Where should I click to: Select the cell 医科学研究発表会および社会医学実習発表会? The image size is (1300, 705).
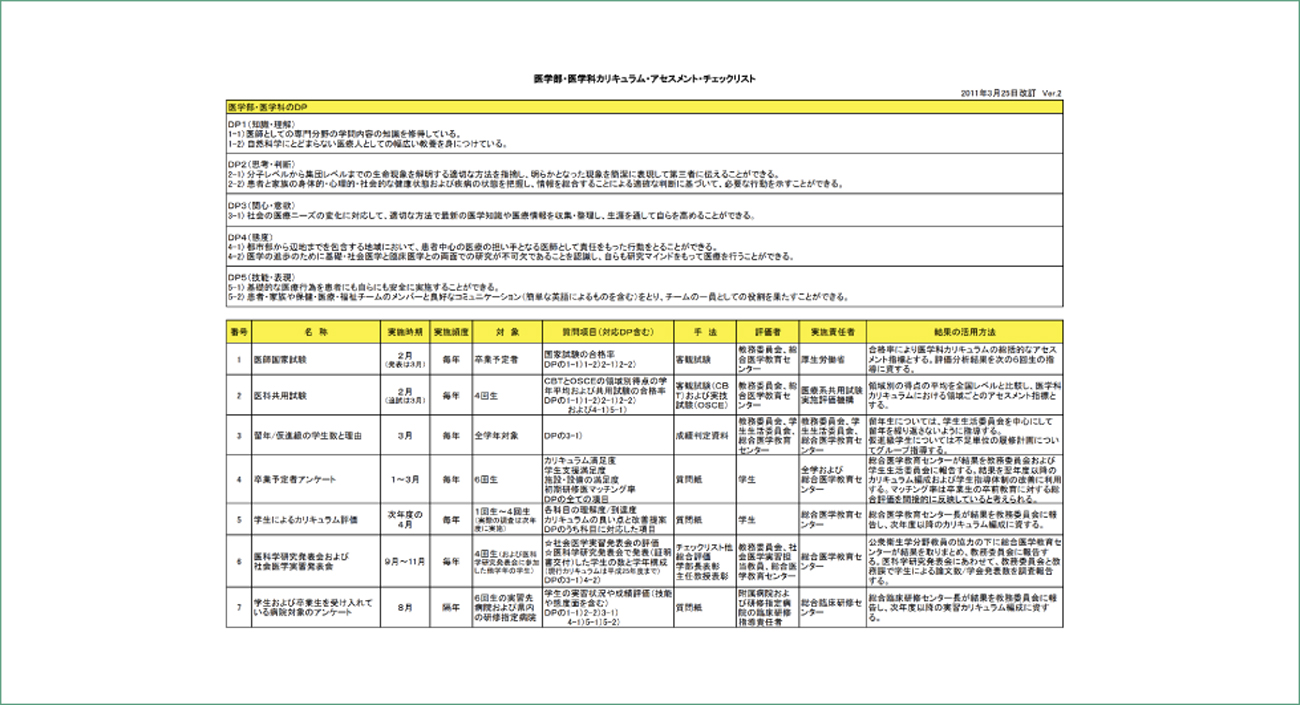tap(315, 561)
